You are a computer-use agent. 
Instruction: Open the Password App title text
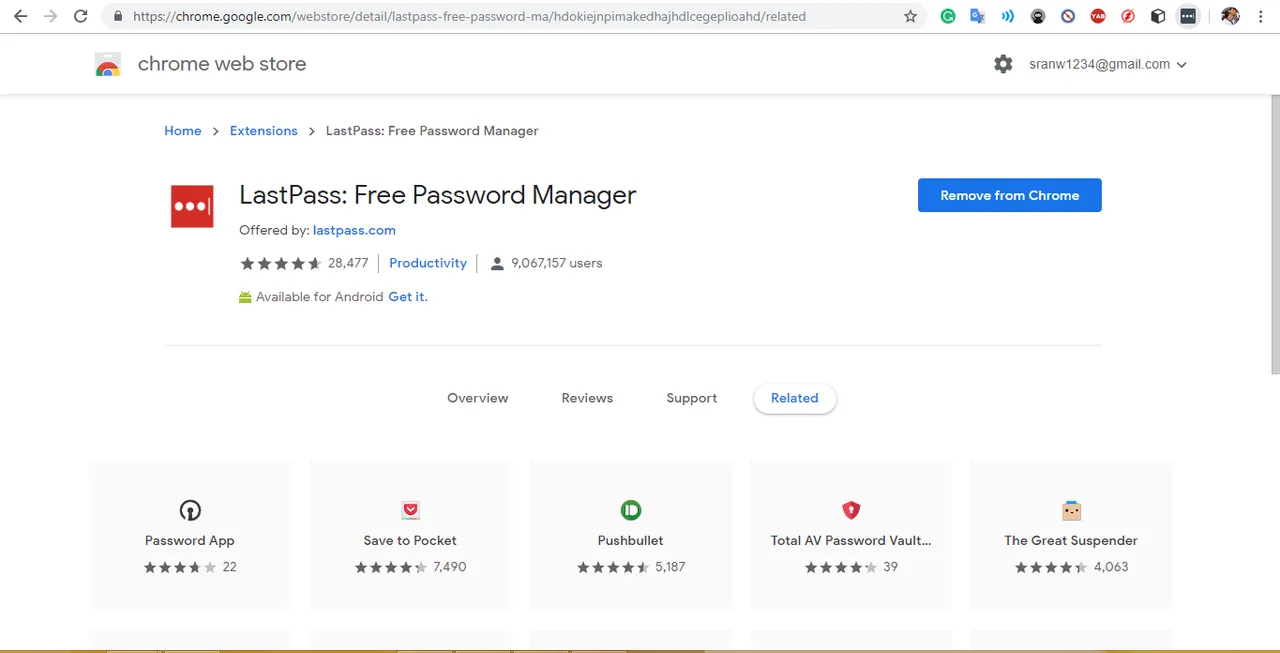[x=190, y=540]
